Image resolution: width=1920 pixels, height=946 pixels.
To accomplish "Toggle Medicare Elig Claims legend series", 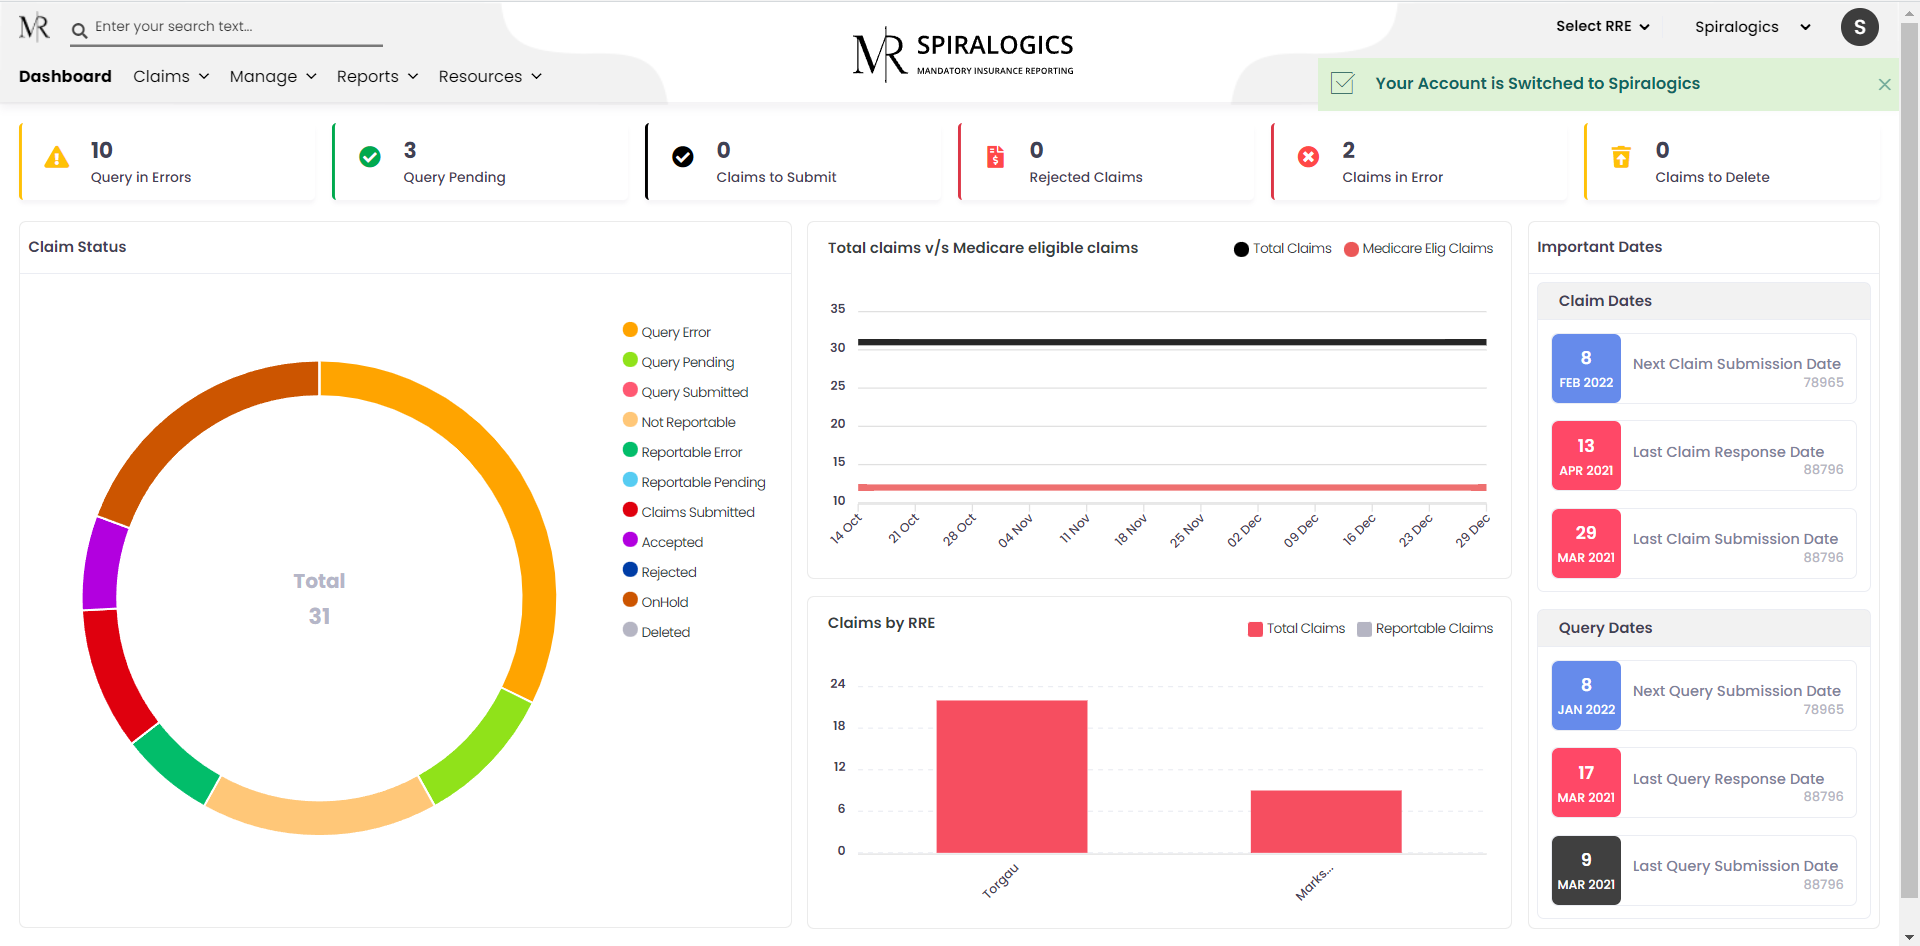I will 1418,249.
